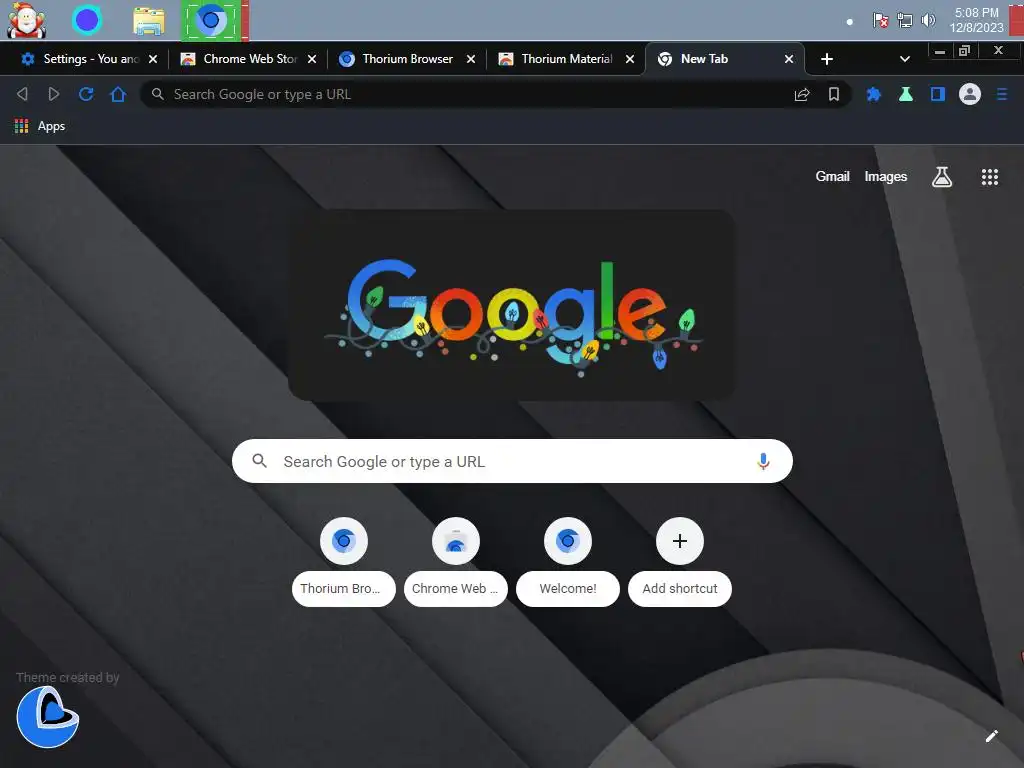Reload the current page
Viewport: 1024px width, 768px height.
[x=86, y=94]
